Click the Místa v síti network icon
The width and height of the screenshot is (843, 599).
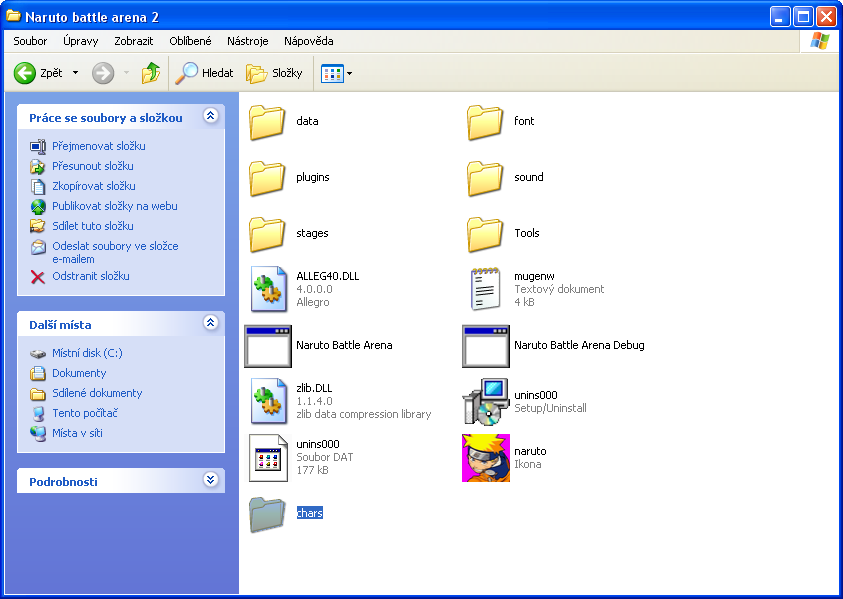point(38,433)
